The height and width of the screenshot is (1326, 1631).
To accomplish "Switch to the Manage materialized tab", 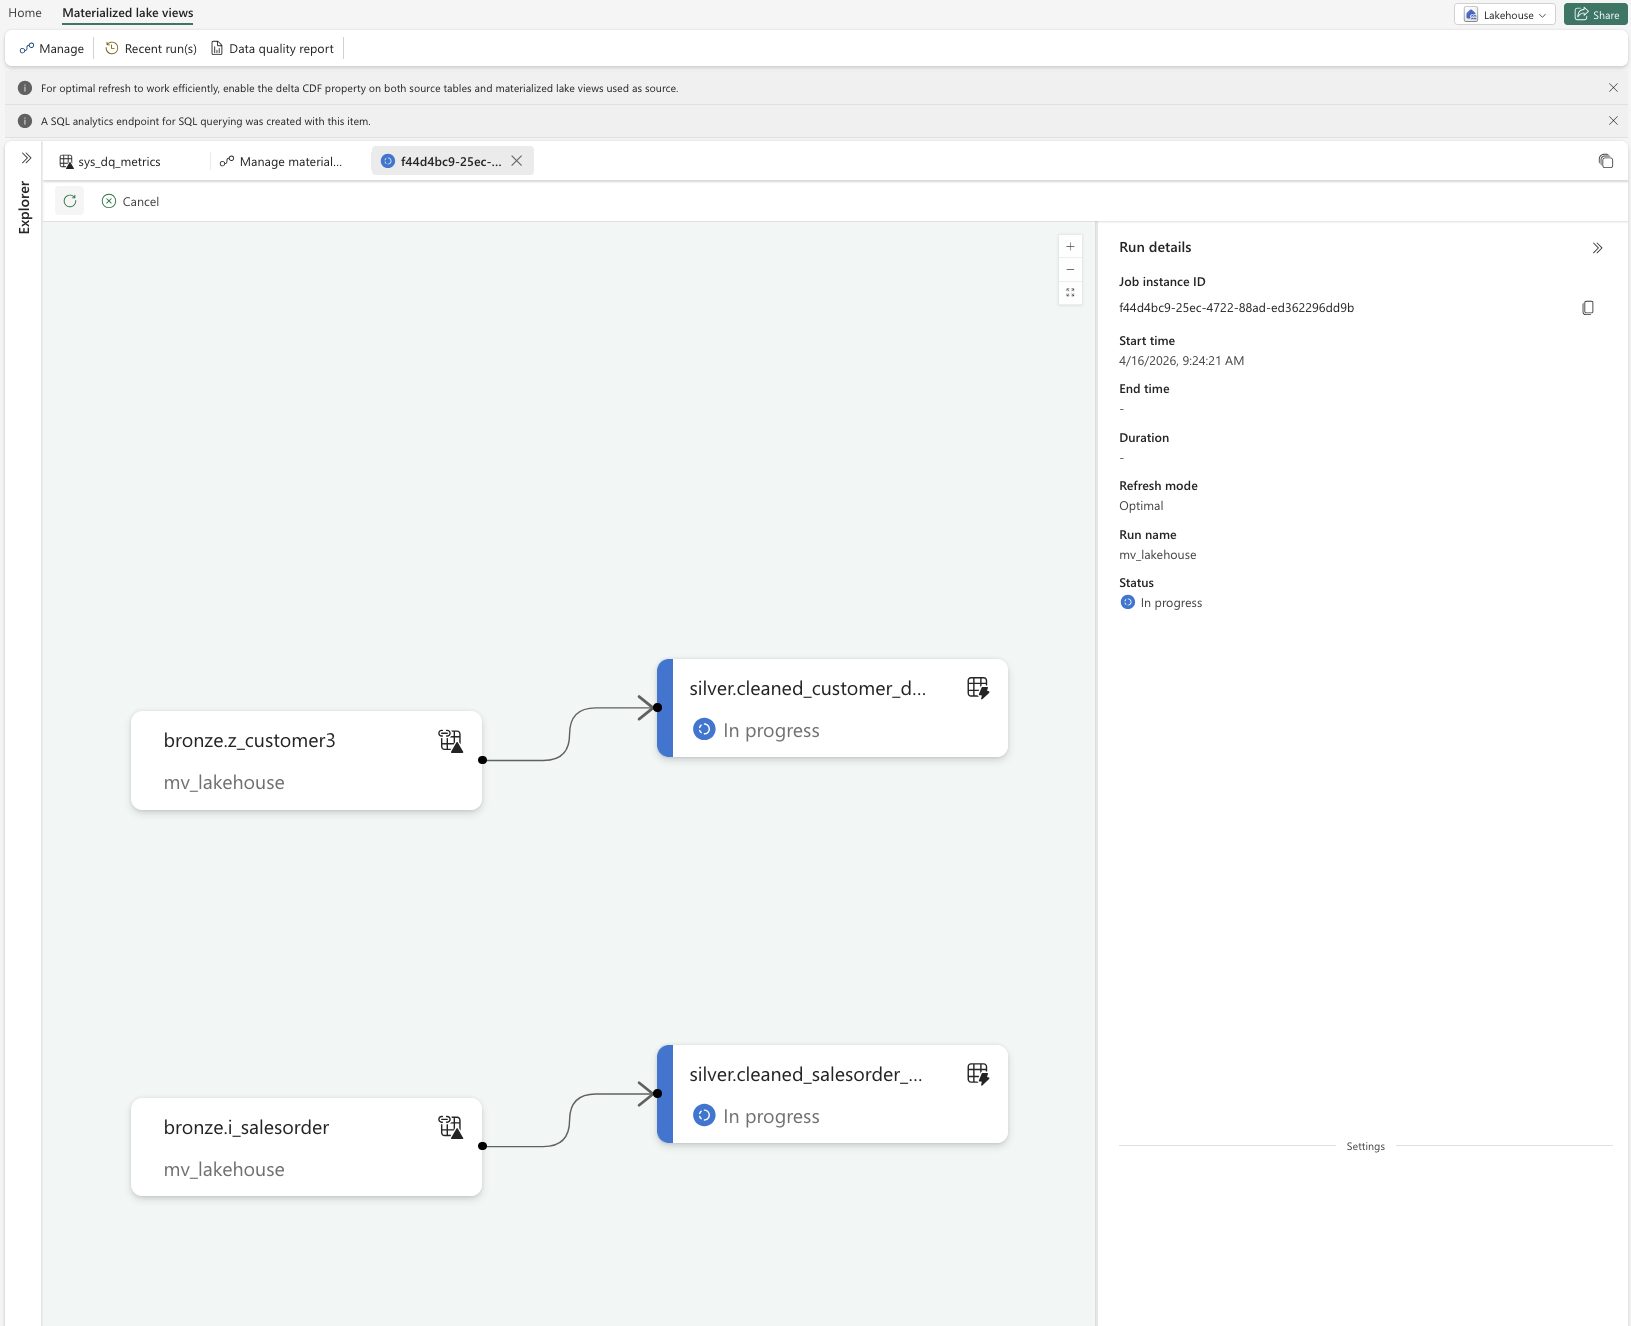I will coord(281,162).
